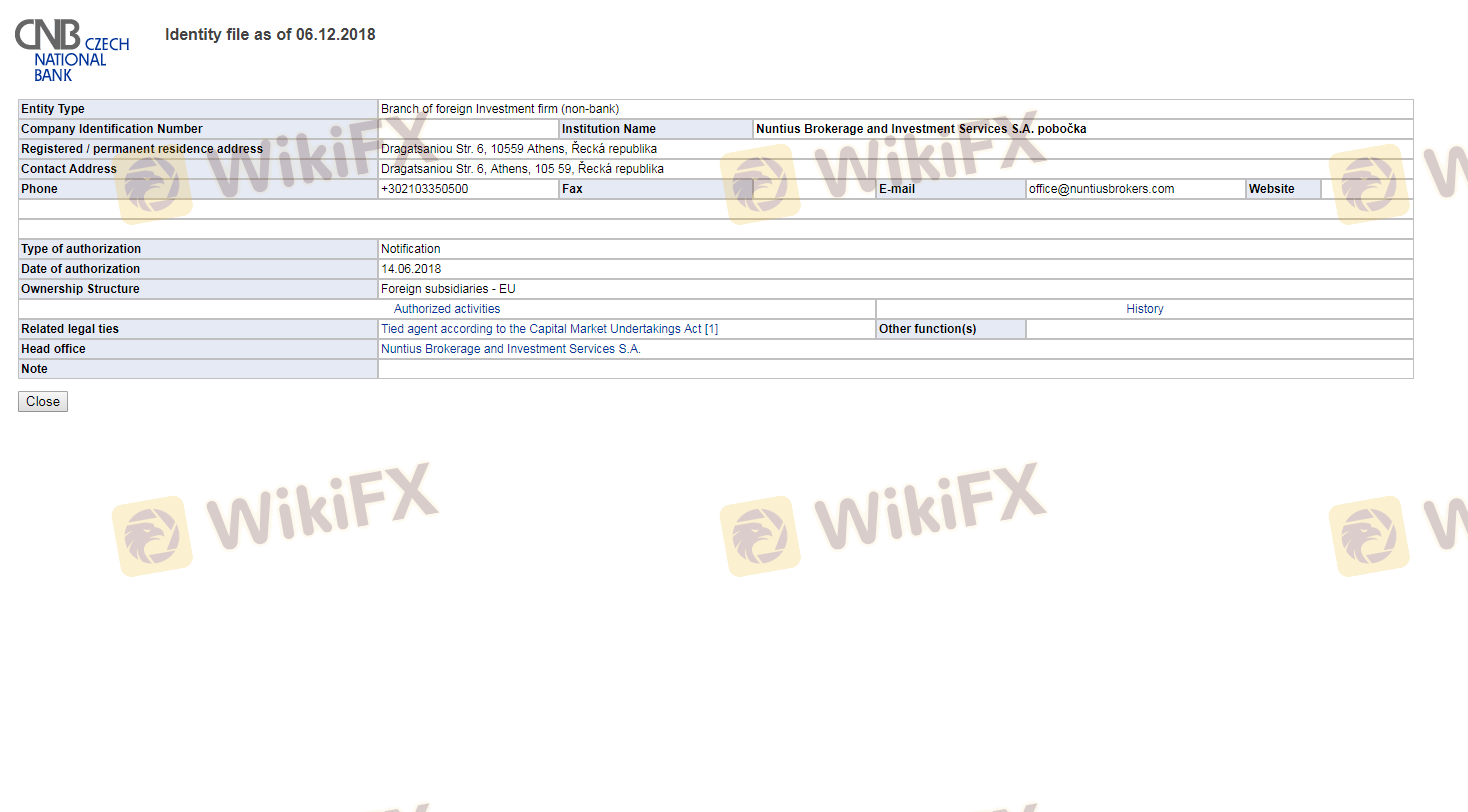Select the authorization date 14.06.2018
This screenshot has height=812, width=1468.
click(410, 269)
